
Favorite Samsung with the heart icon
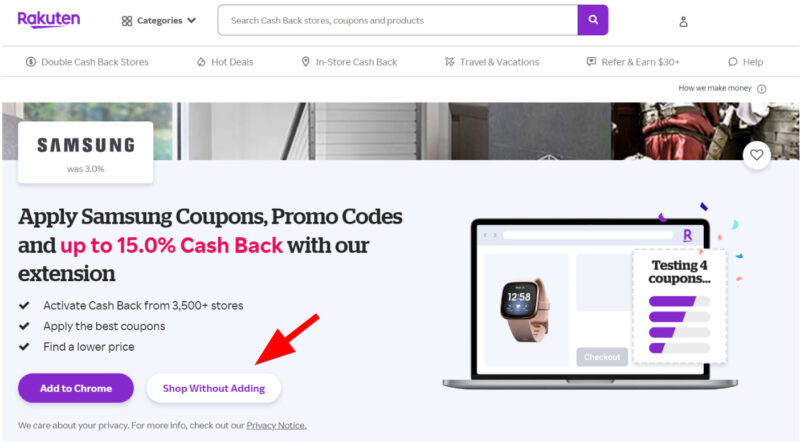(x=756, y=155)
